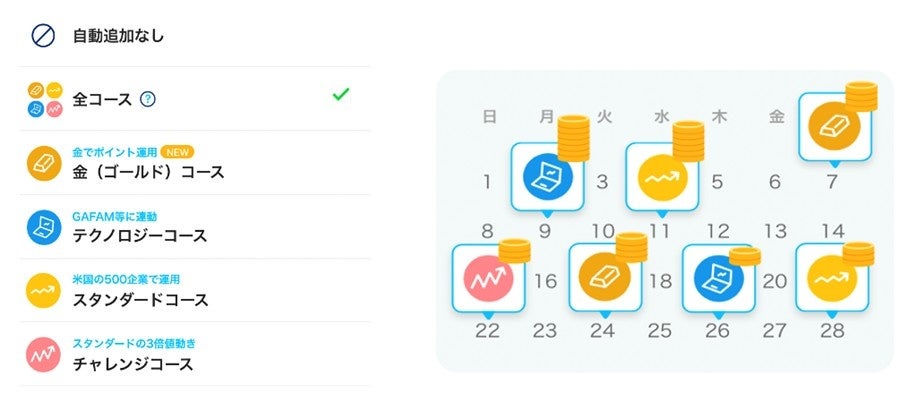The width and height of the screenshot is (910, 401).
Task: Choose the スタンダードコース label
Action: pyautogui.click(x=140, y=300)
